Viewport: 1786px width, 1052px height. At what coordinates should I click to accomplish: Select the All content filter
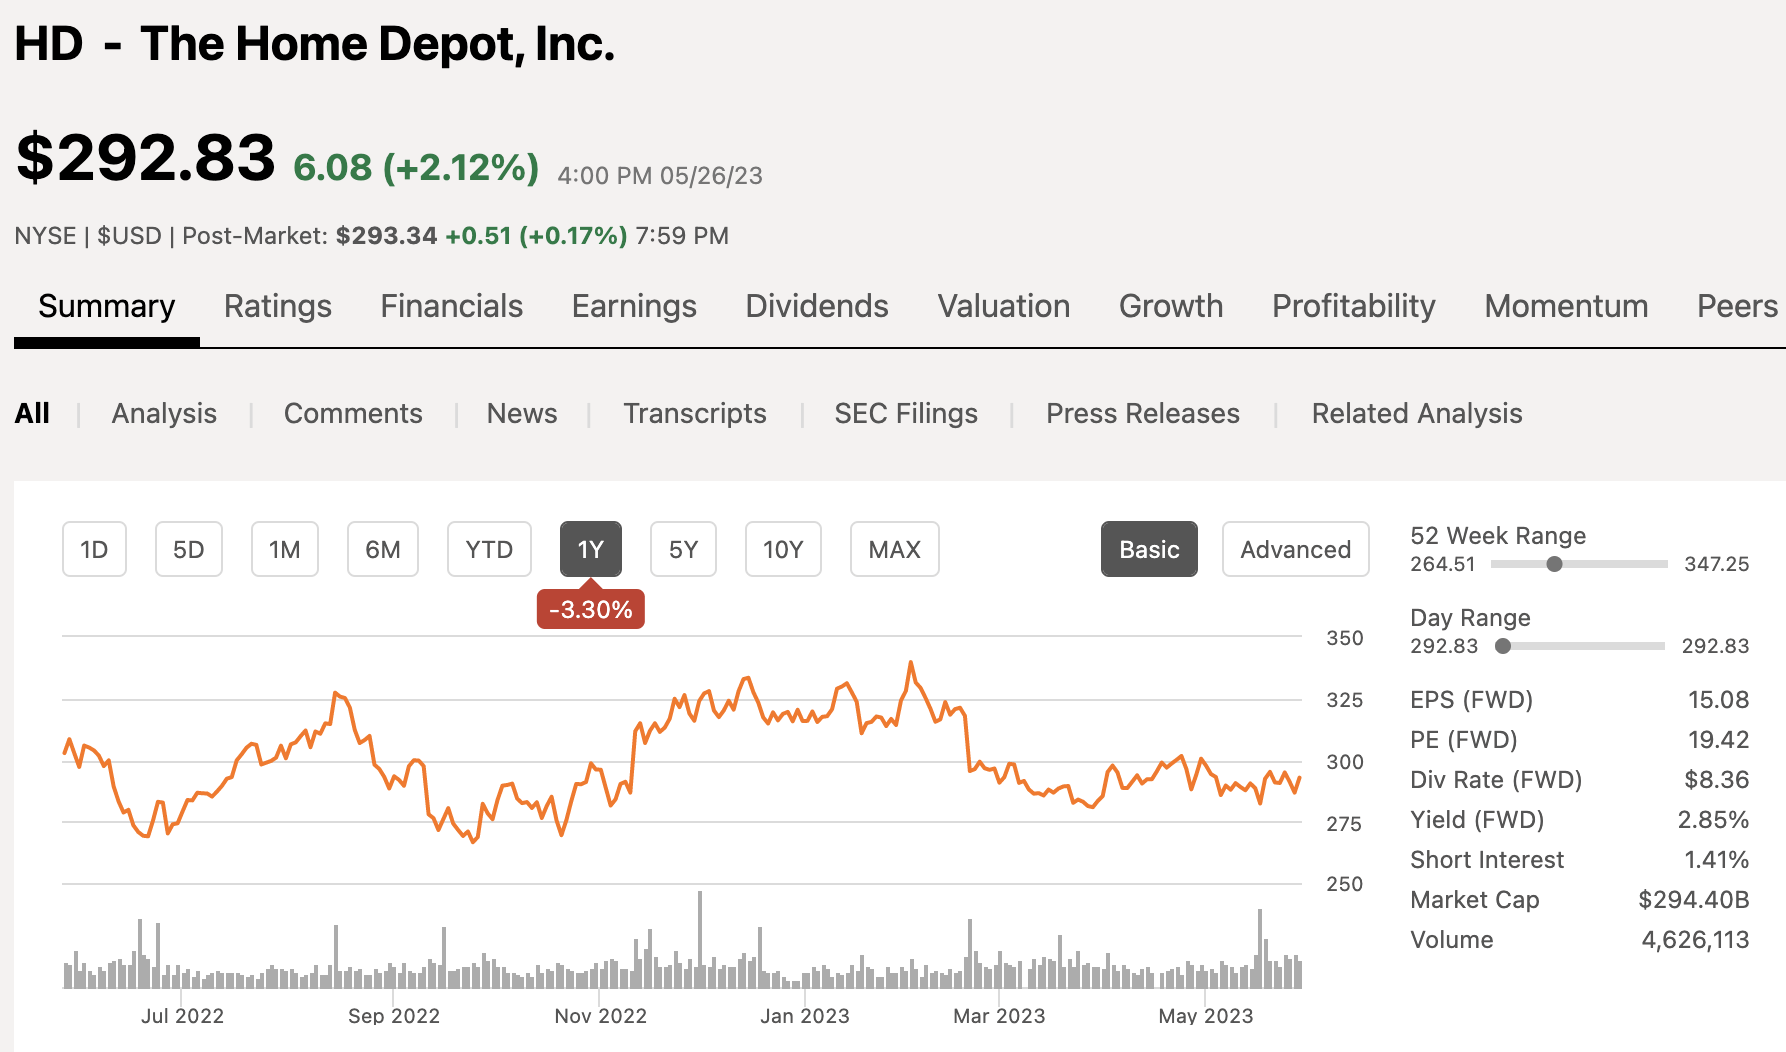coord(32,413)
